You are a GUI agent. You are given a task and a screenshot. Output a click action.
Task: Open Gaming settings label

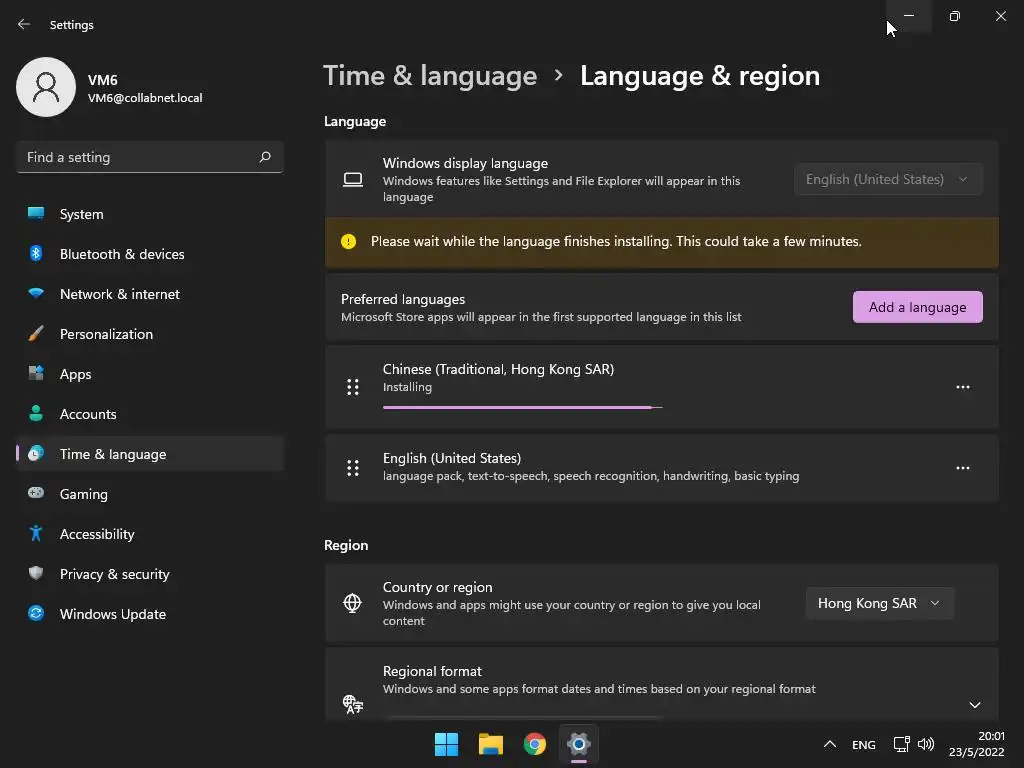[84, 494]
